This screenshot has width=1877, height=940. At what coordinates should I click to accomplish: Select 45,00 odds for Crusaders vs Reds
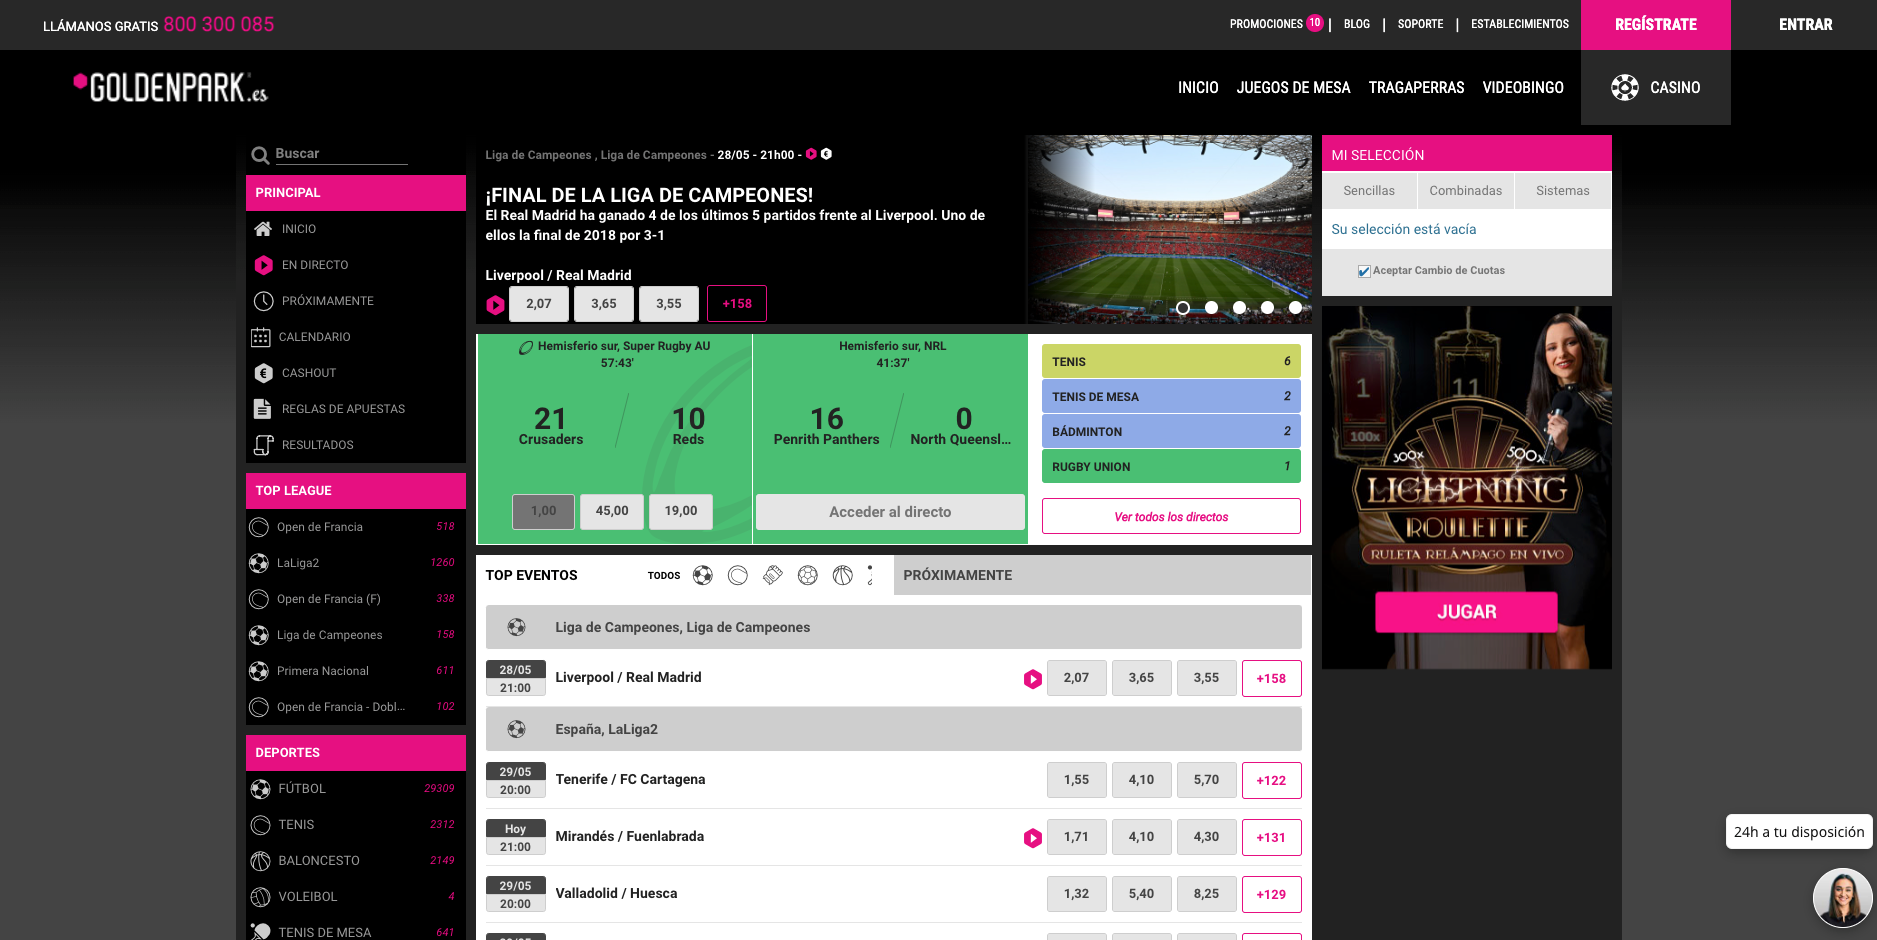[612, 511]
